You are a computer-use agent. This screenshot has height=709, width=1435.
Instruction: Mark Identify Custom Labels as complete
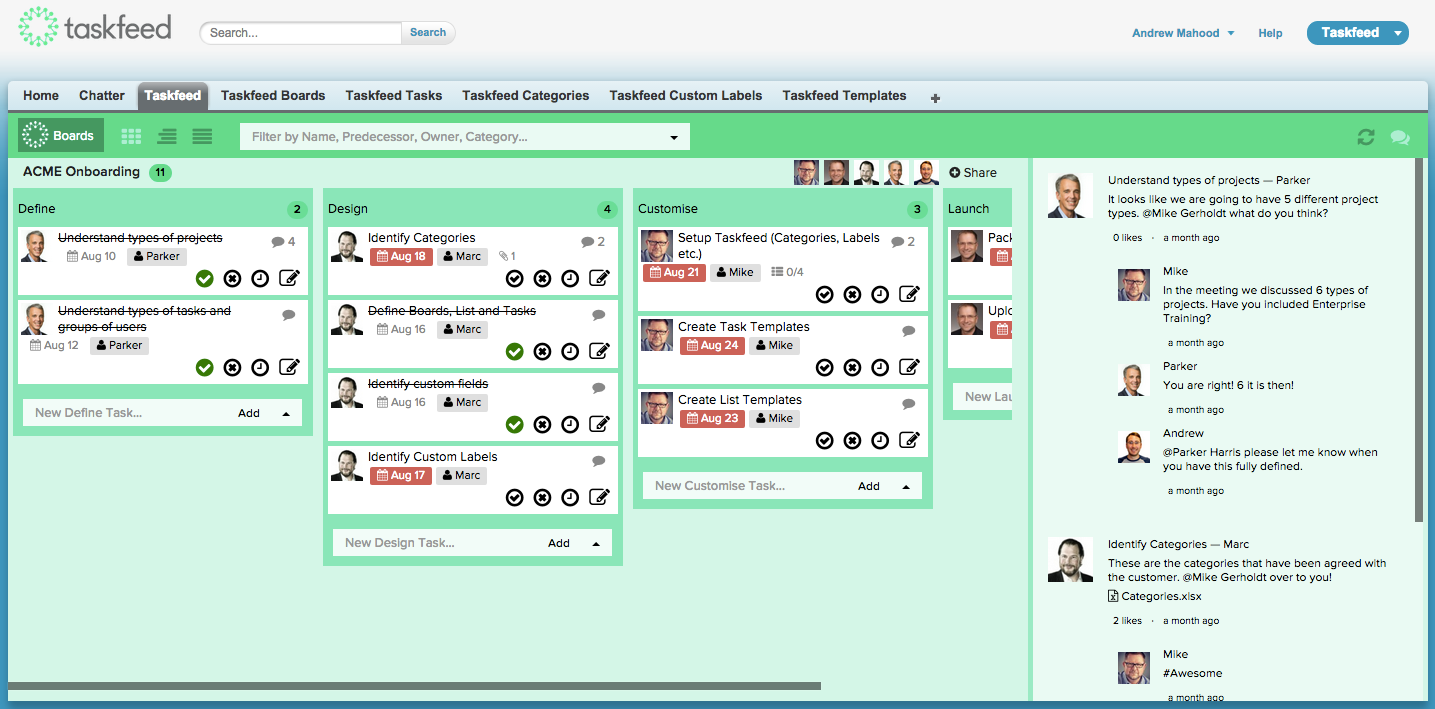515,497
